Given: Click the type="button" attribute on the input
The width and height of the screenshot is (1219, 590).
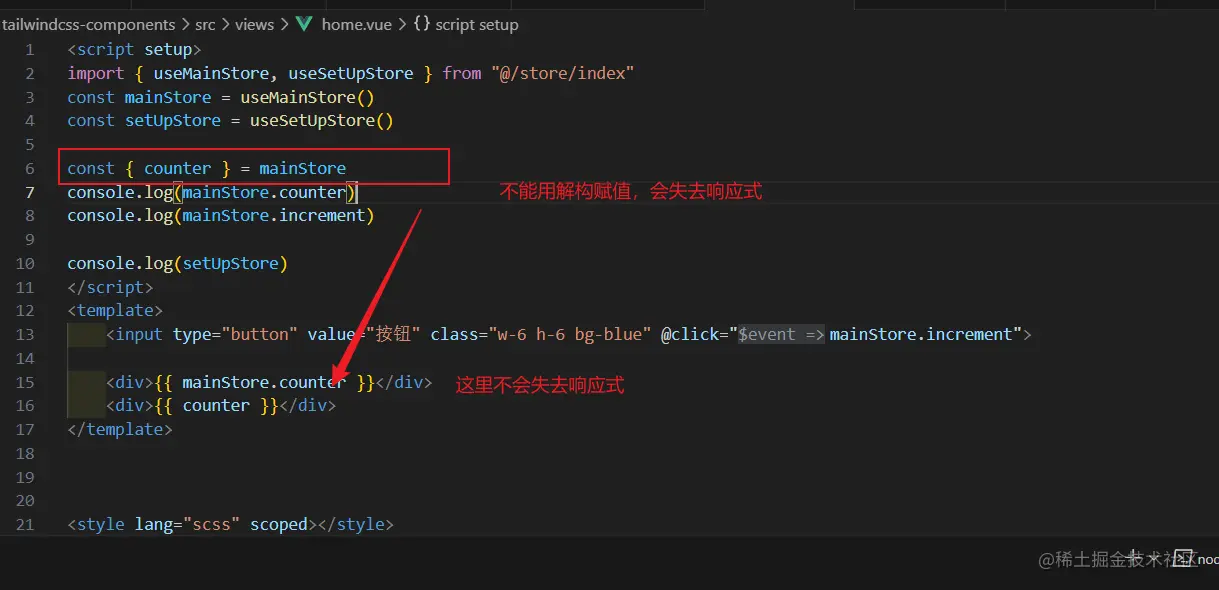Looking at the screenshot, I should pos(235,334).
